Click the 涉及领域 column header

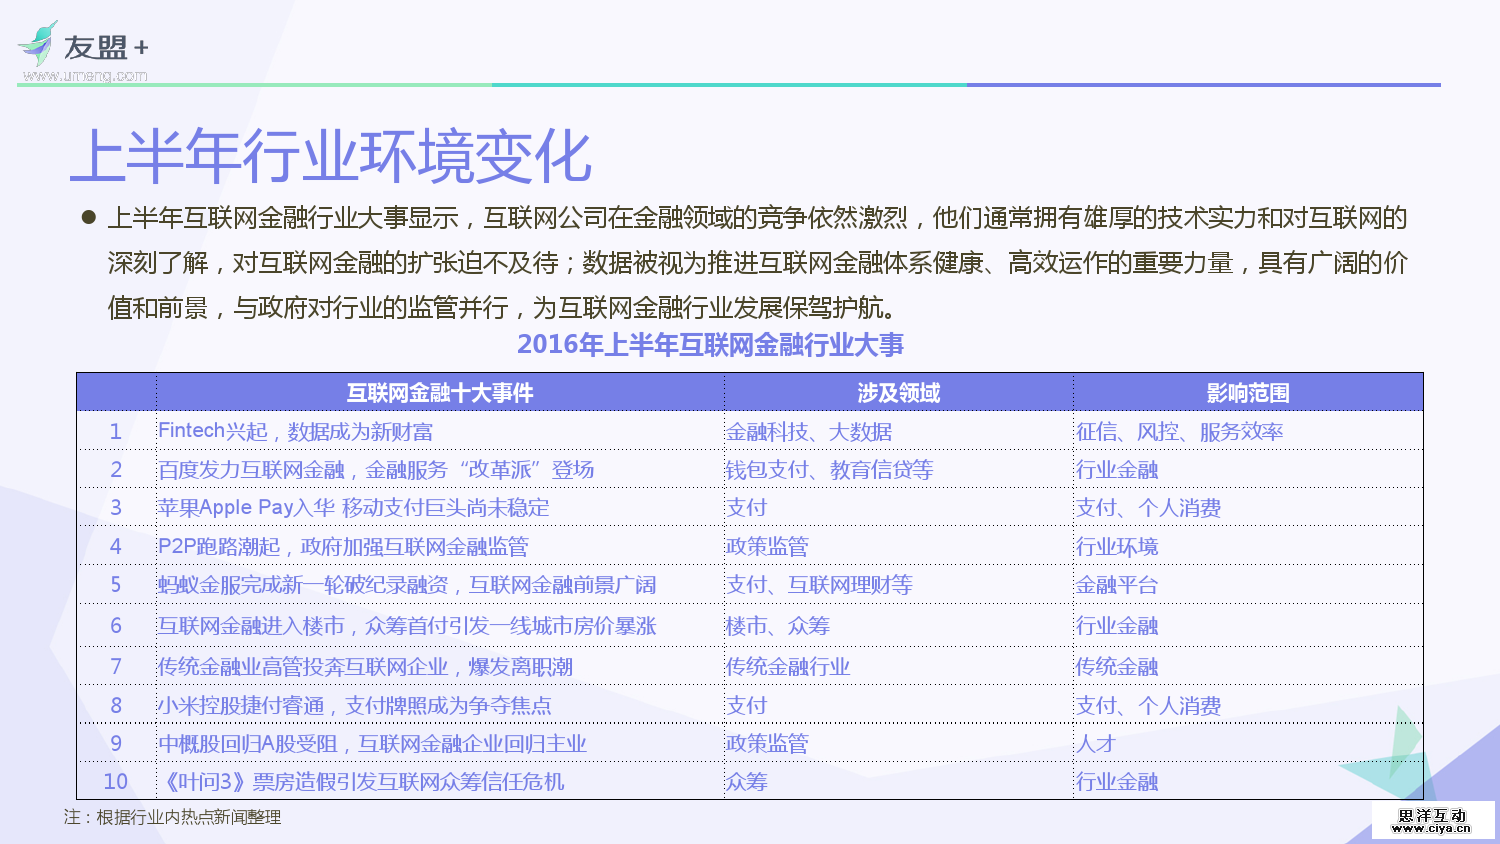coord(898,393)
